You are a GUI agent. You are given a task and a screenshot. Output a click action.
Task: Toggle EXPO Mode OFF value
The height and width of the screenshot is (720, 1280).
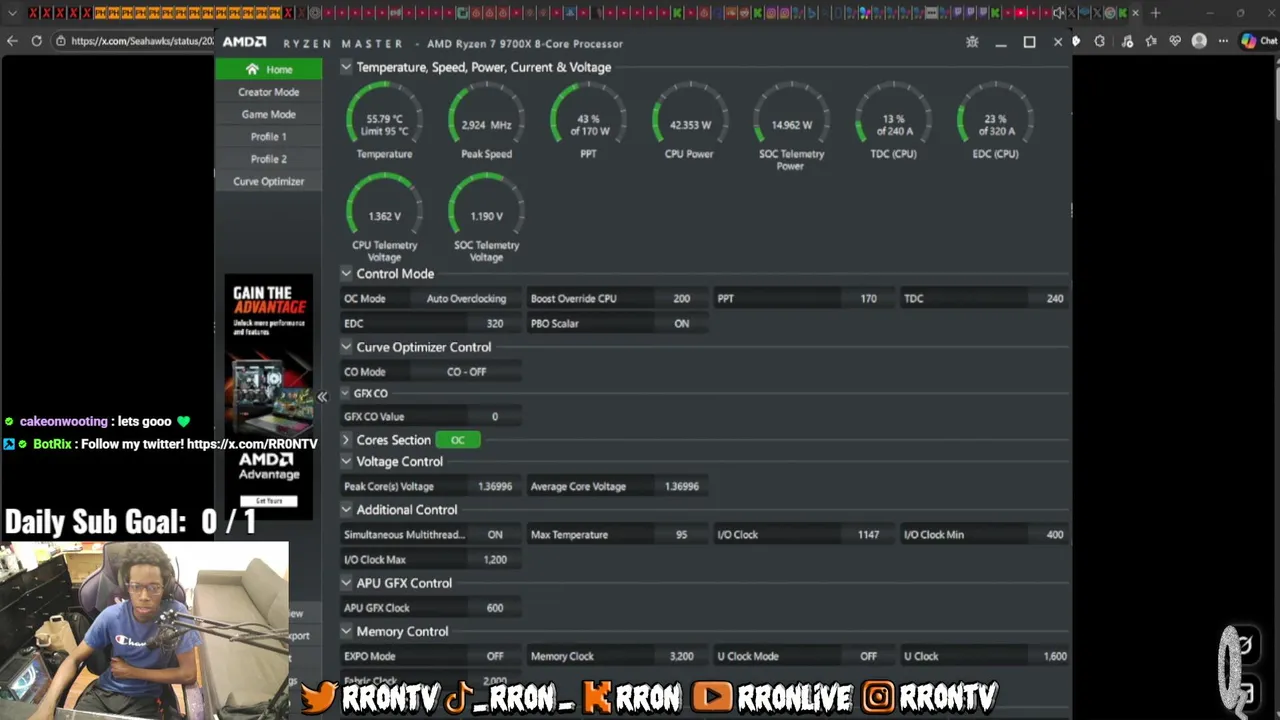(x=495, y=657)
